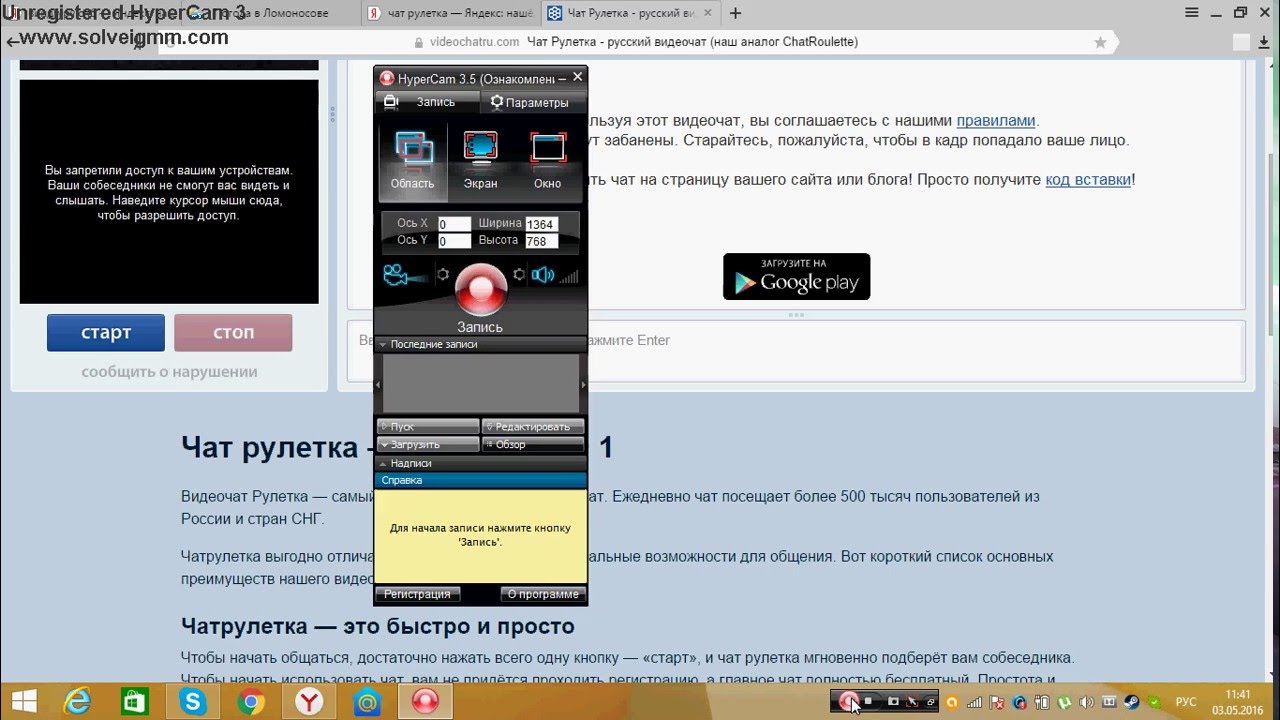Open the Windows Start button
This screenshot has width=1280, height=720.
click(23, 703)
